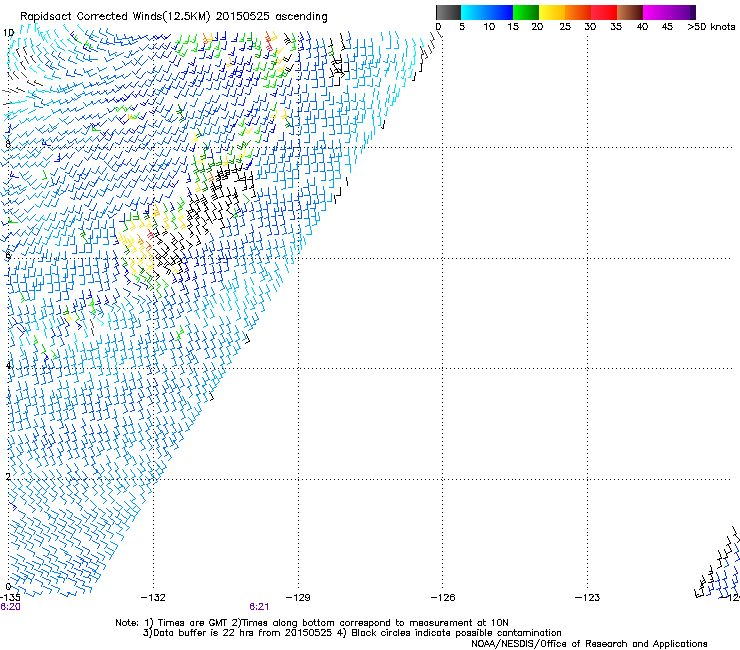Select the red 30-35 knots legend swatch
740x650 pixels.
coord(604,12)
